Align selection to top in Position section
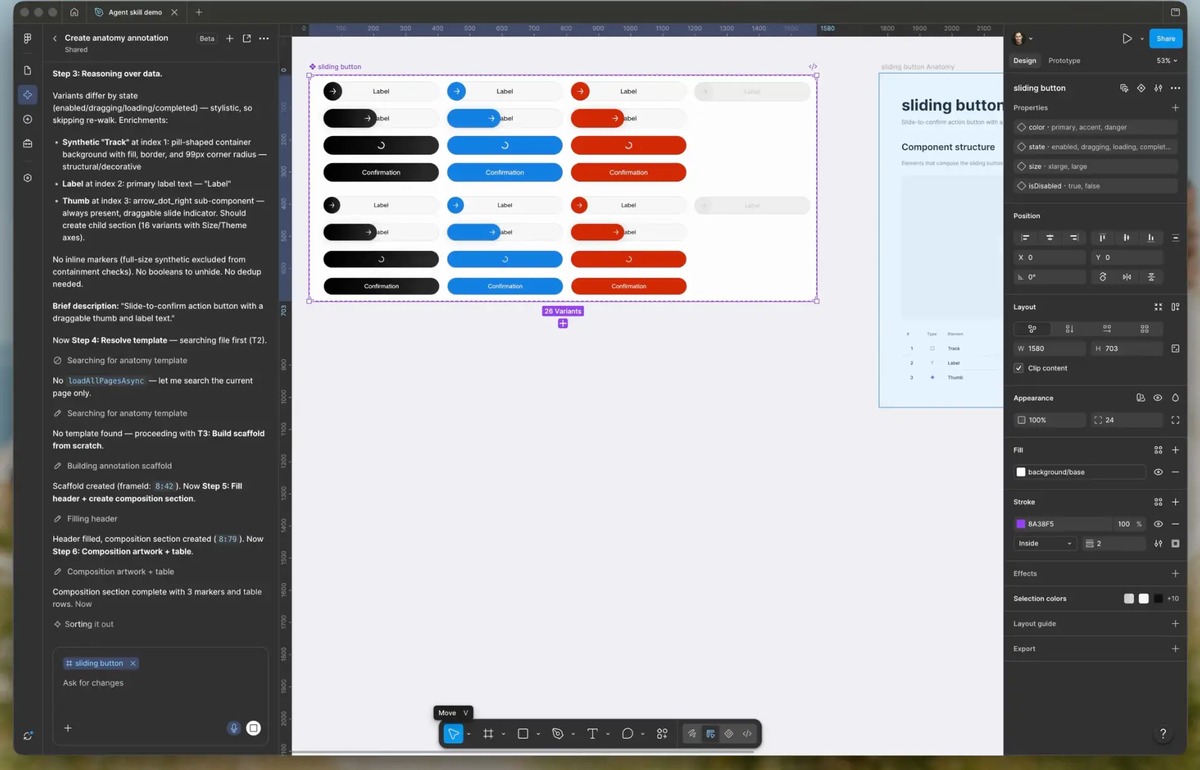This screenshot has height=770, width=1200. tap(1102, 238)
